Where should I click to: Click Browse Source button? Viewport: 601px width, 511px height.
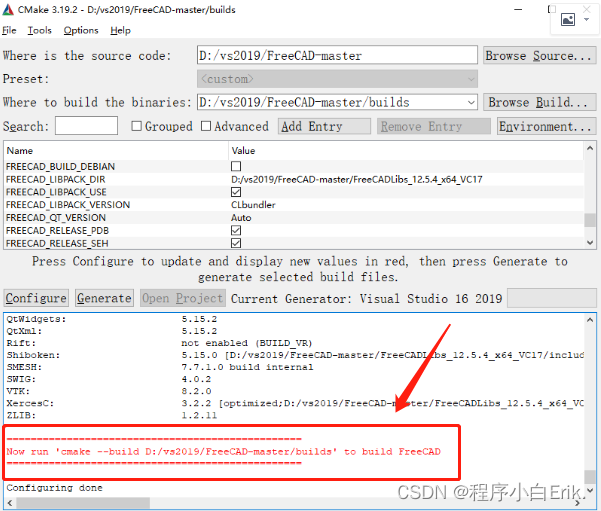click(540, 56)
